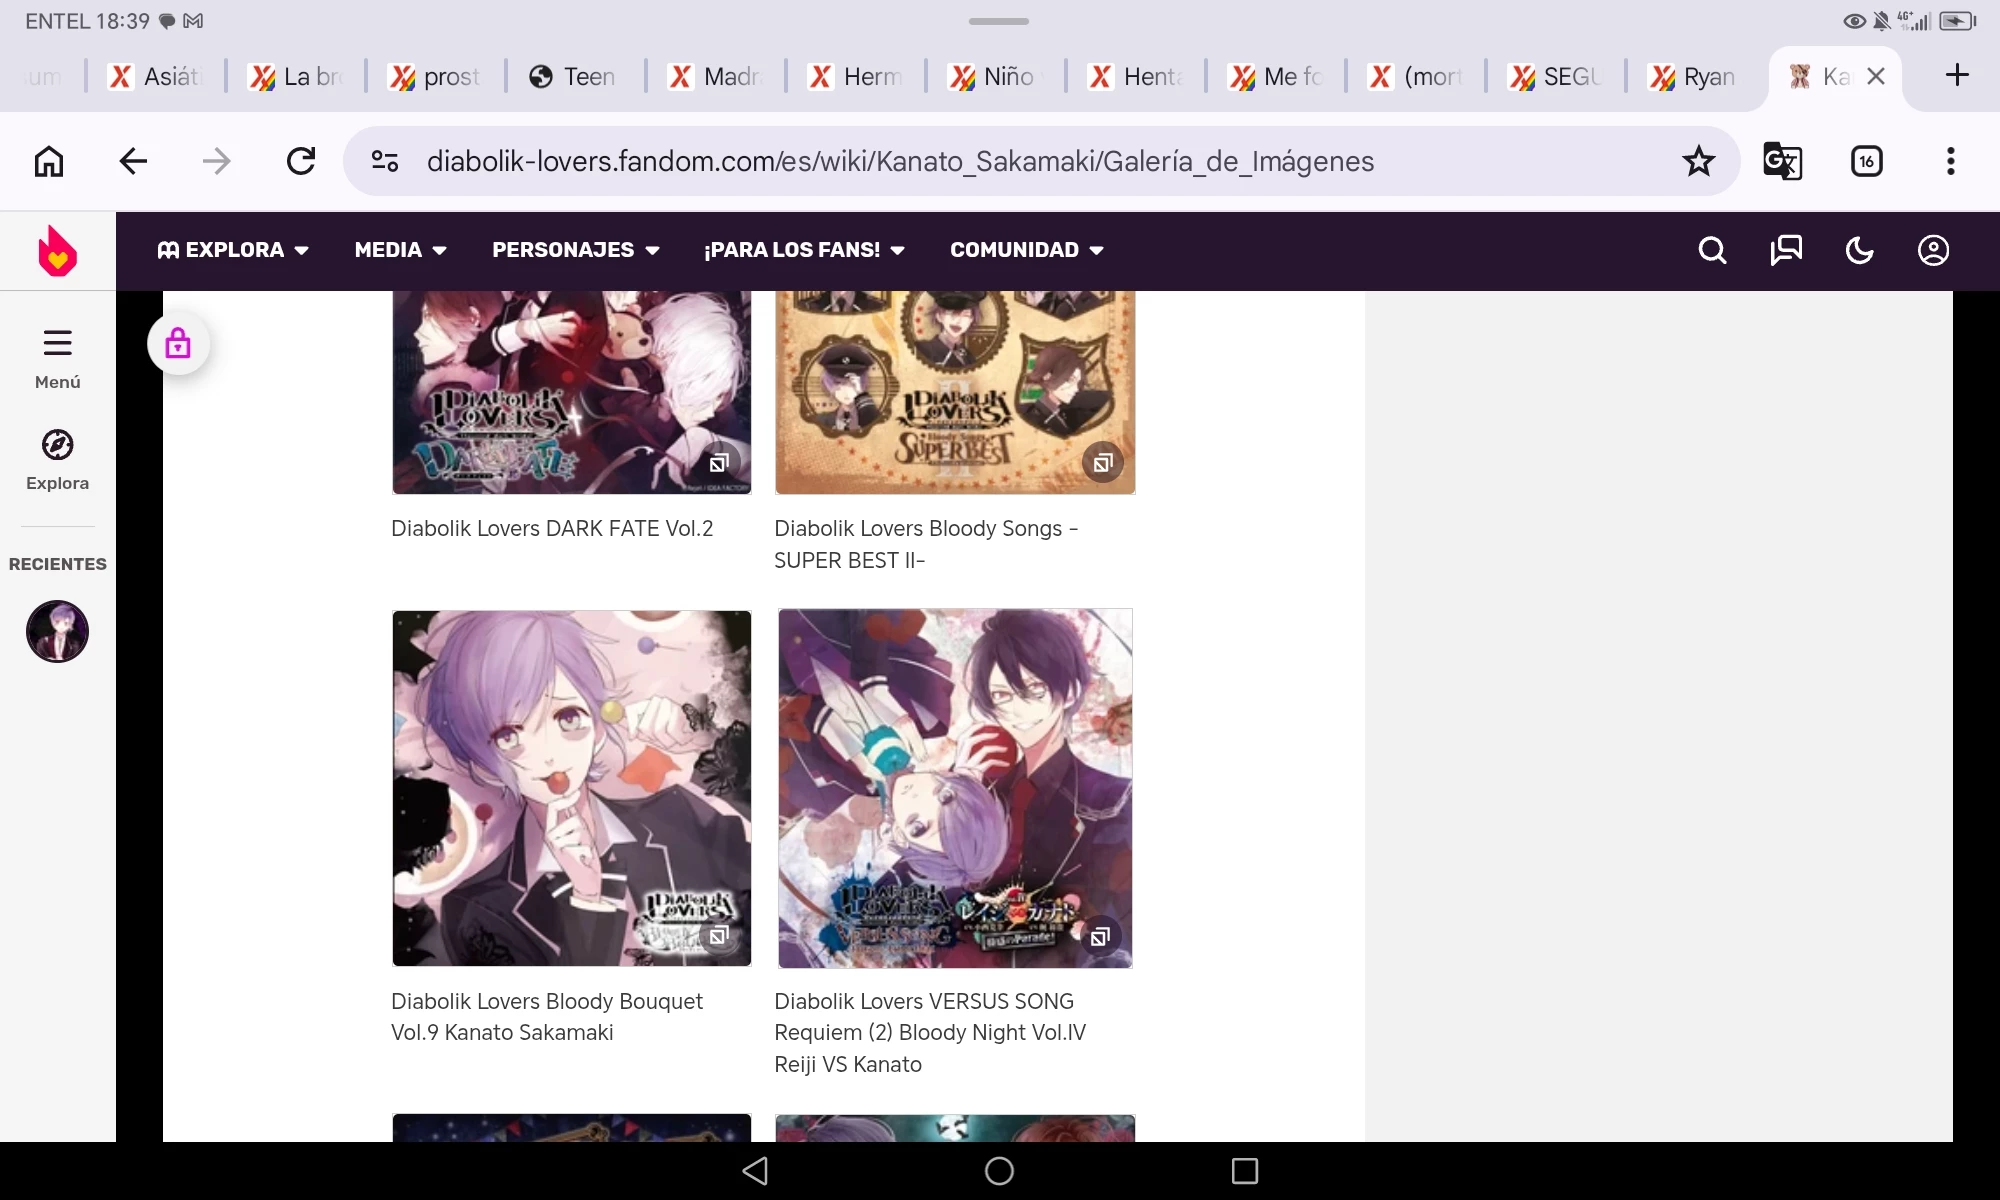Open the MEDIA menu

pyautogui.click(x=400, y=250)
